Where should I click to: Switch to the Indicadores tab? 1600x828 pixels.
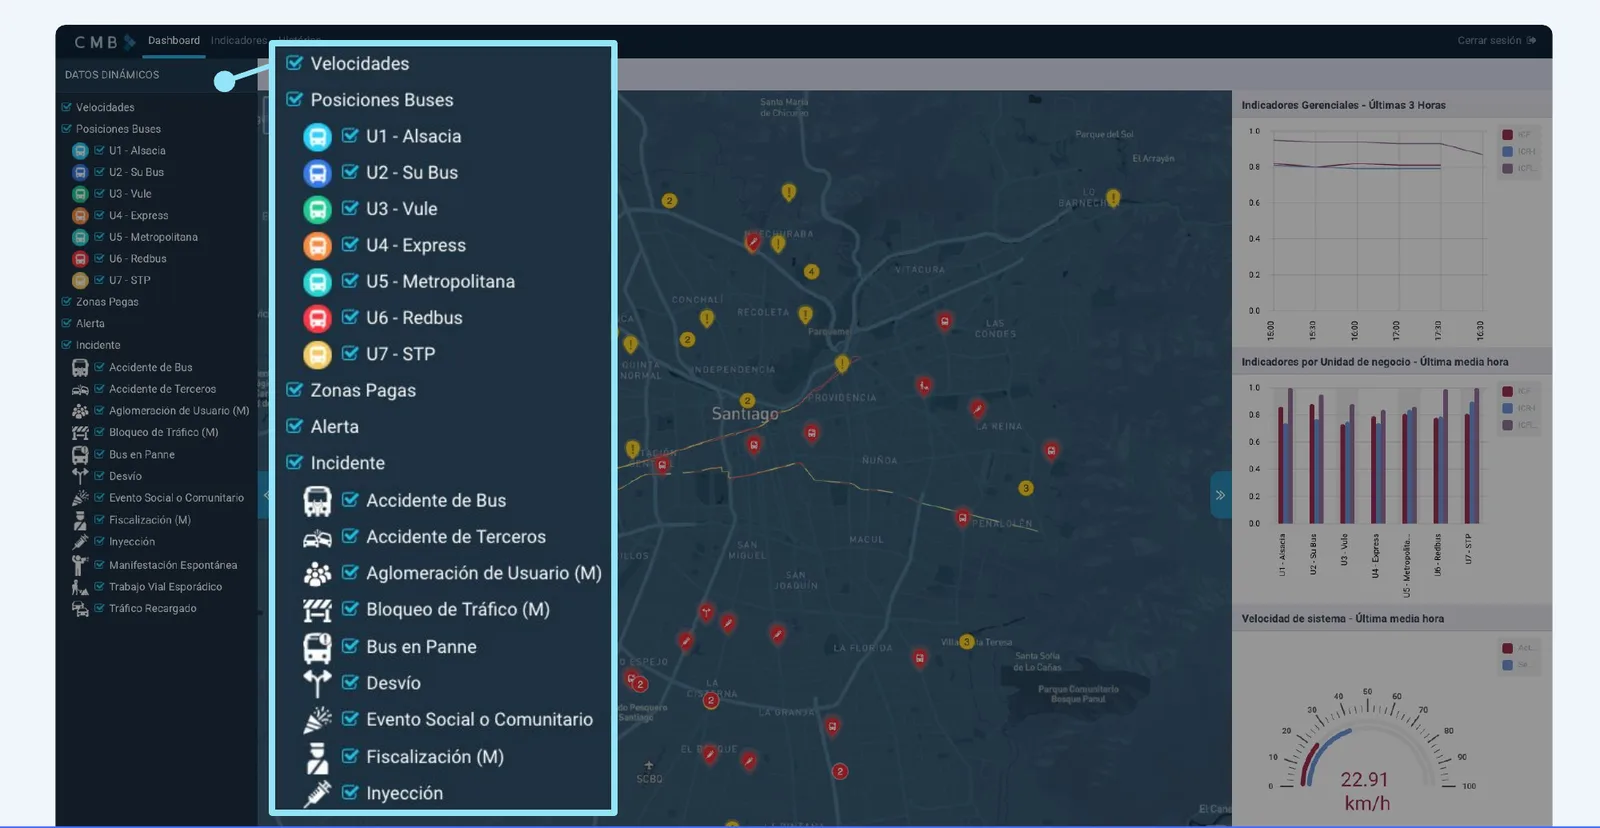(x=239, y=41)
